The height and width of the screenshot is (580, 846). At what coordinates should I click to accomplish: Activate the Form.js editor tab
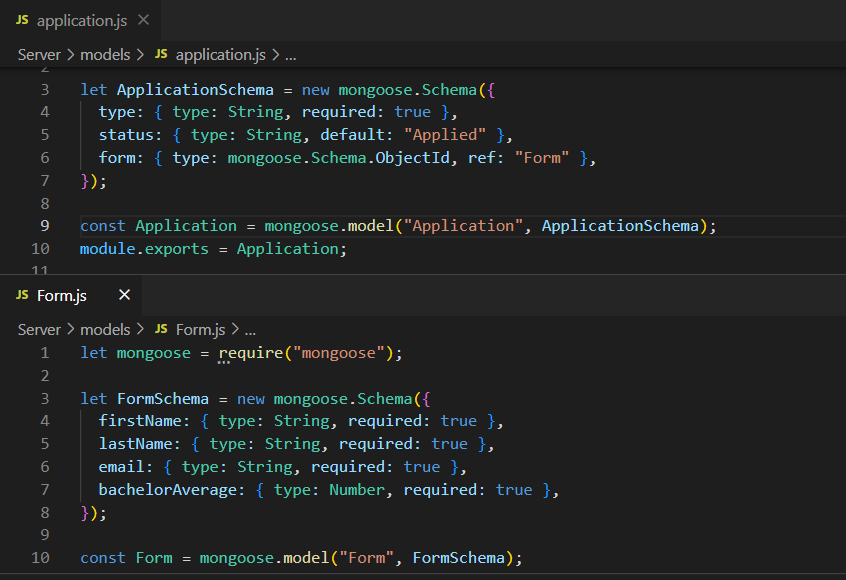point(62,295)
